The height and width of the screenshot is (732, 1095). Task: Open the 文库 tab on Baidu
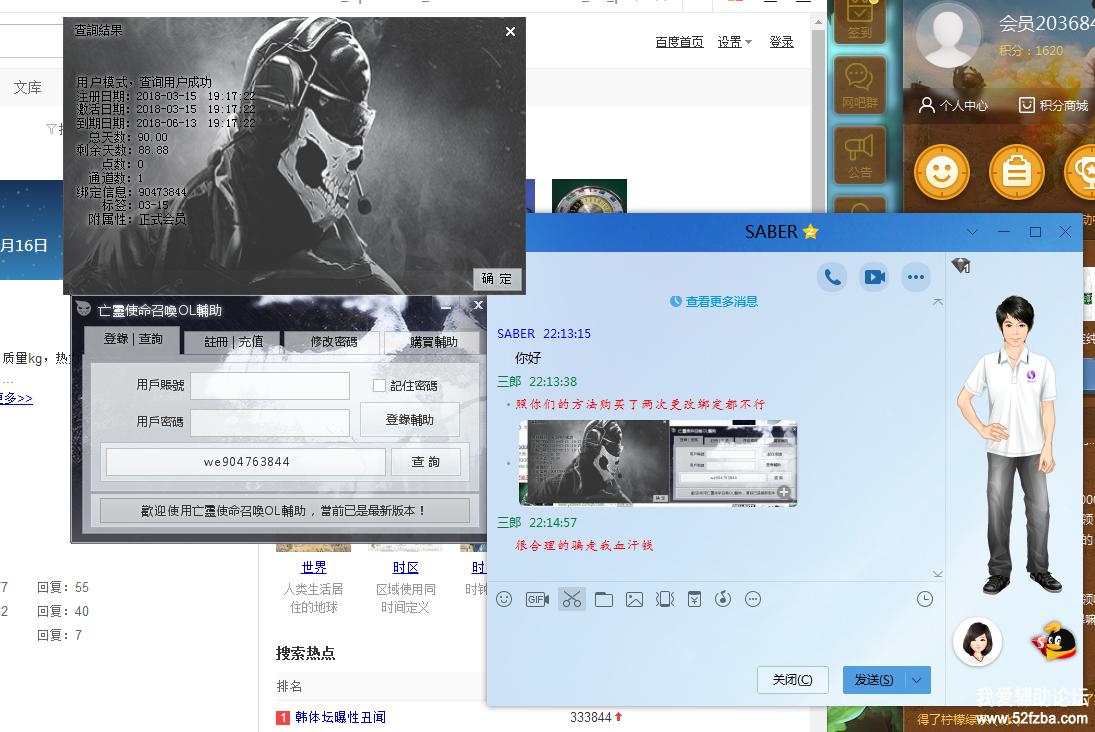[27, 88]
